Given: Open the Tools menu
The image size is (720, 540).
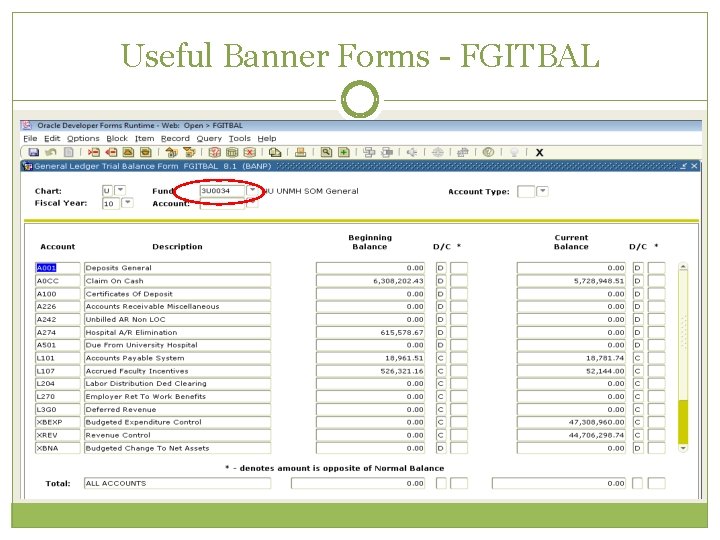Looking at the screenshot, I should (x=240, y=138).
